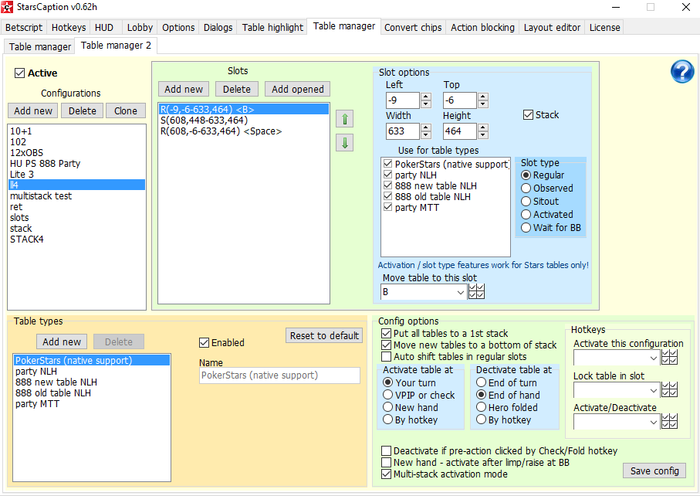Click modifier grid icon beside Activate this configuration
Viewport: 700px width, 496px height.
coord(669,357)
